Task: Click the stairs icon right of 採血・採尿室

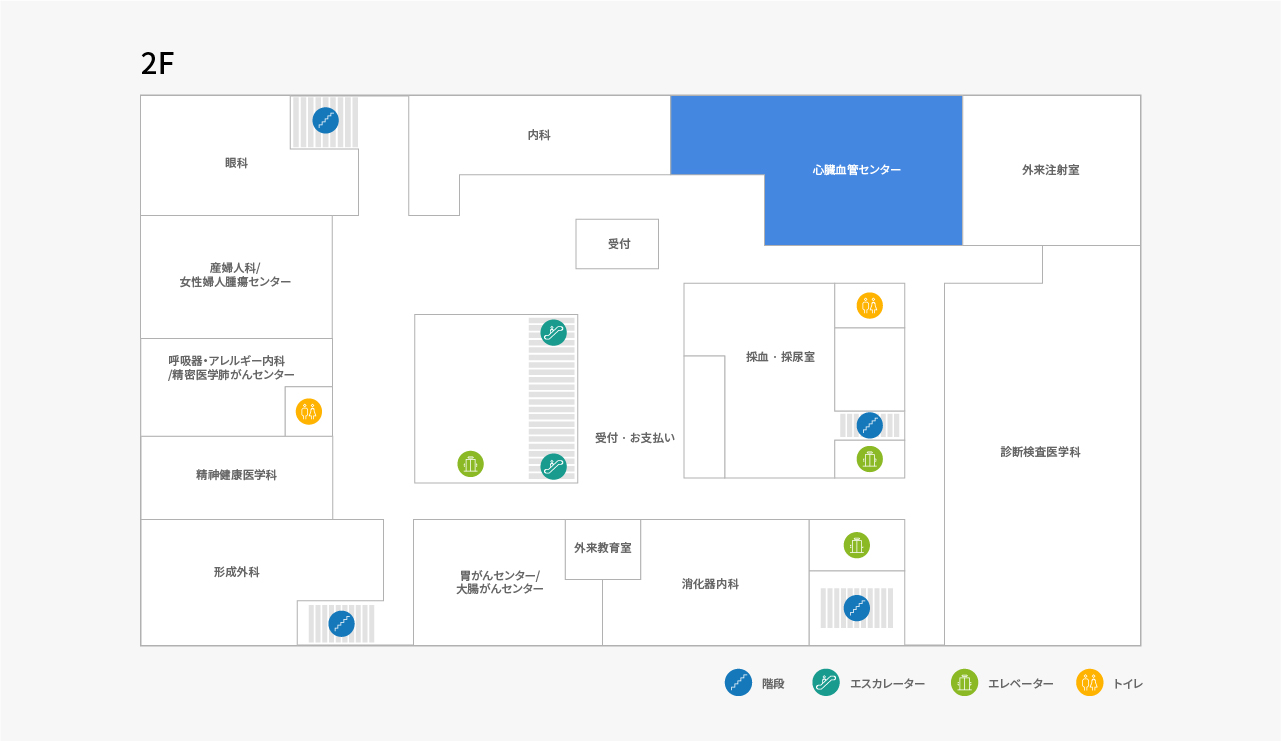Action: tap(870, 425)
